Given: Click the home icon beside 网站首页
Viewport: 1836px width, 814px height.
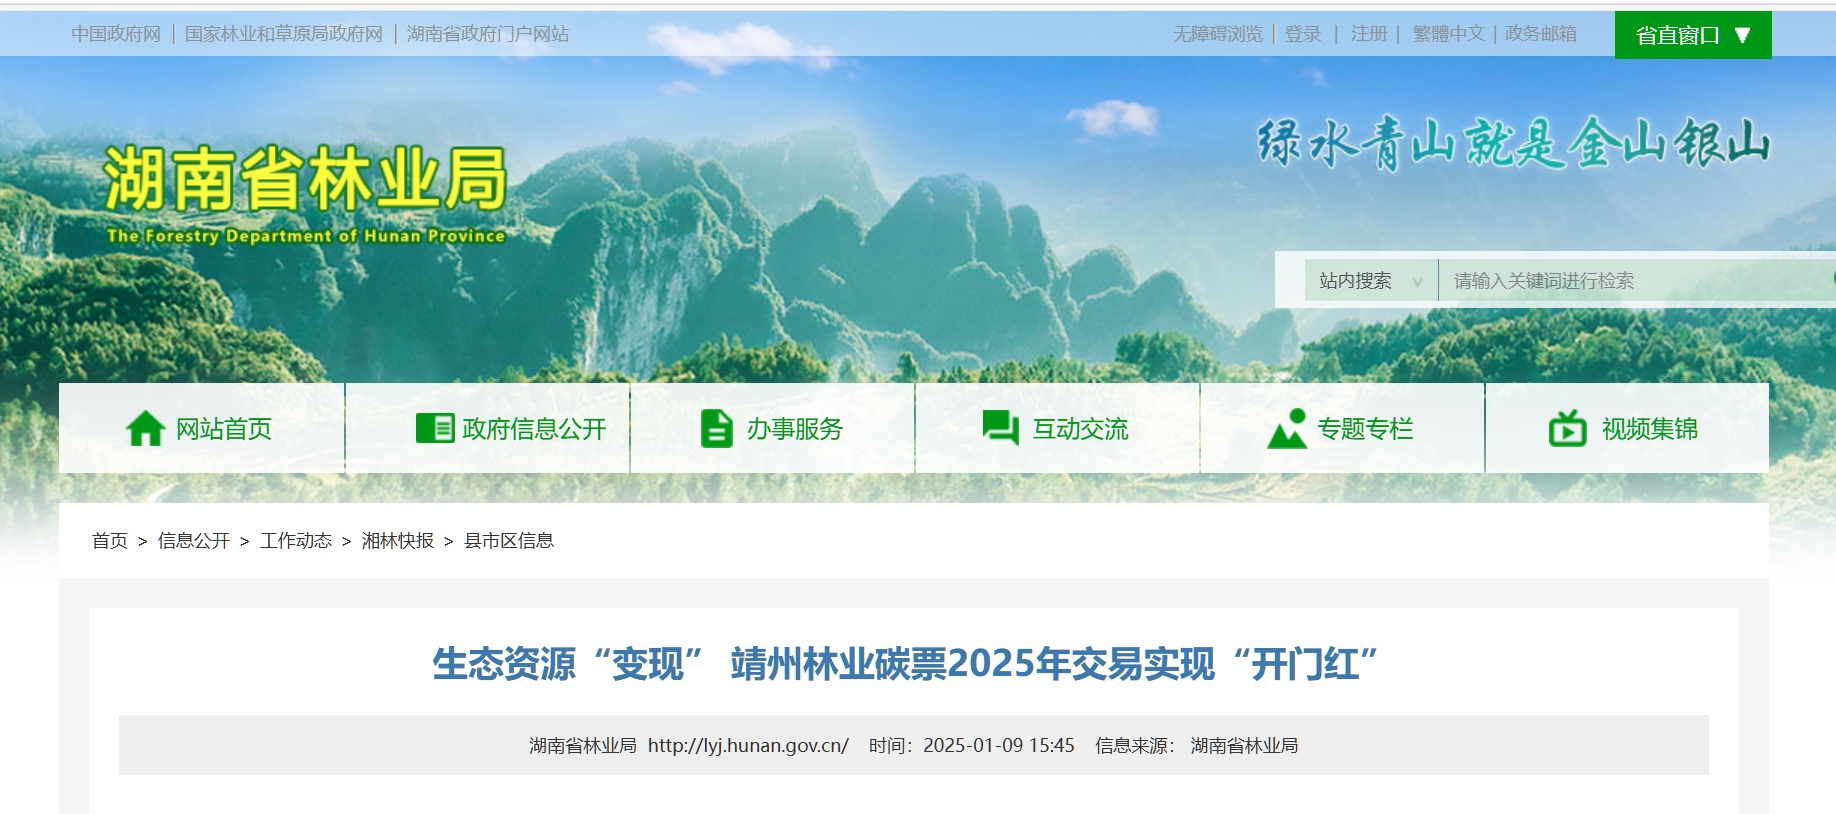Looking at the screenshot, I should 145,429.
